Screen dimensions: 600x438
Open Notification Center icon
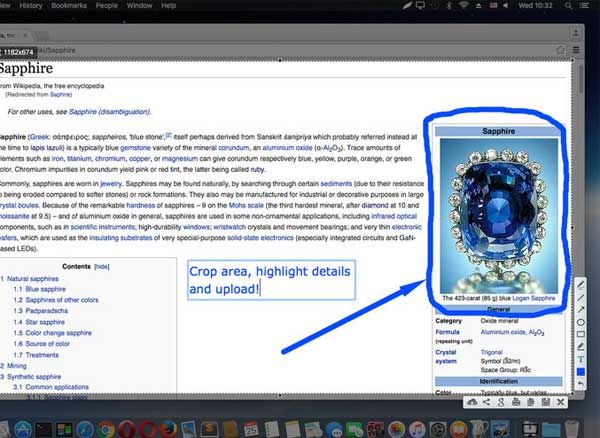tap(584, 5)
